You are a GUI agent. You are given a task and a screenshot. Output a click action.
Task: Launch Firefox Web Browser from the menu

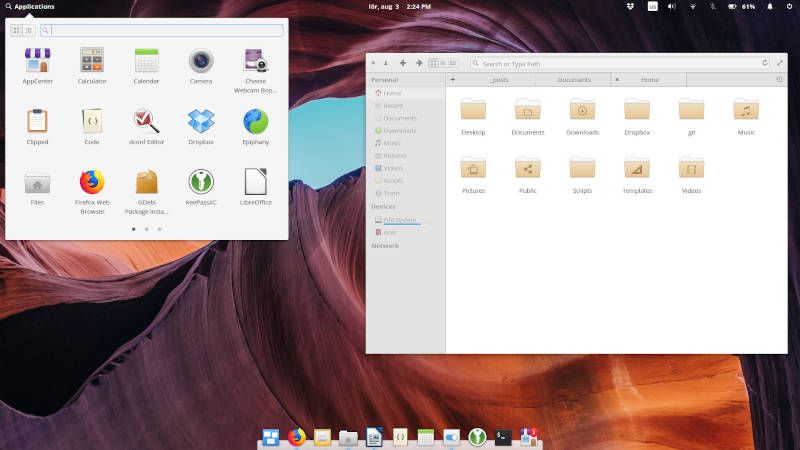(x=92, y=191)
